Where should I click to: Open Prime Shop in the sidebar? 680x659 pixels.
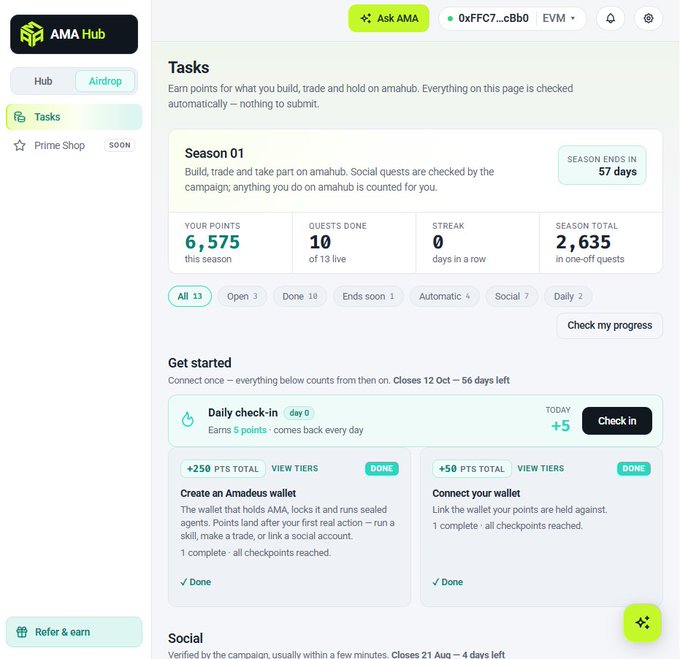point(74,145)
